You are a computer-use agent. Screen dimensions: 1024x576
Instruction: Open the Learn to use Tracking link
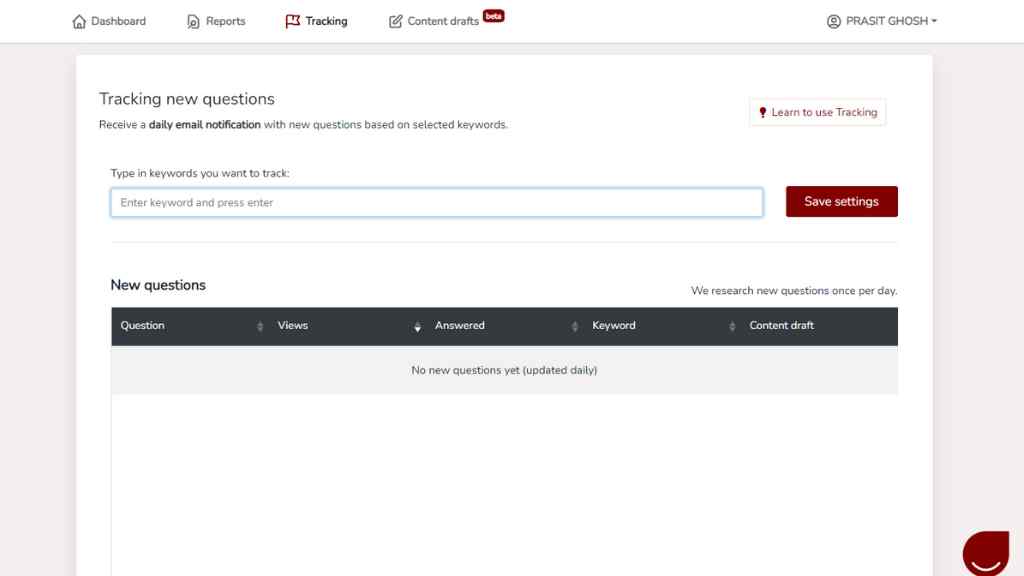point(818,112)
